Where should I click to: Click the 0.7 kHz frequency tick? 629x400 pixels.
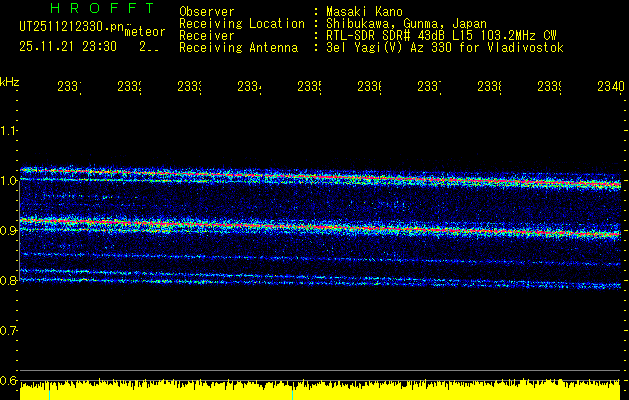tap(9, 331)
